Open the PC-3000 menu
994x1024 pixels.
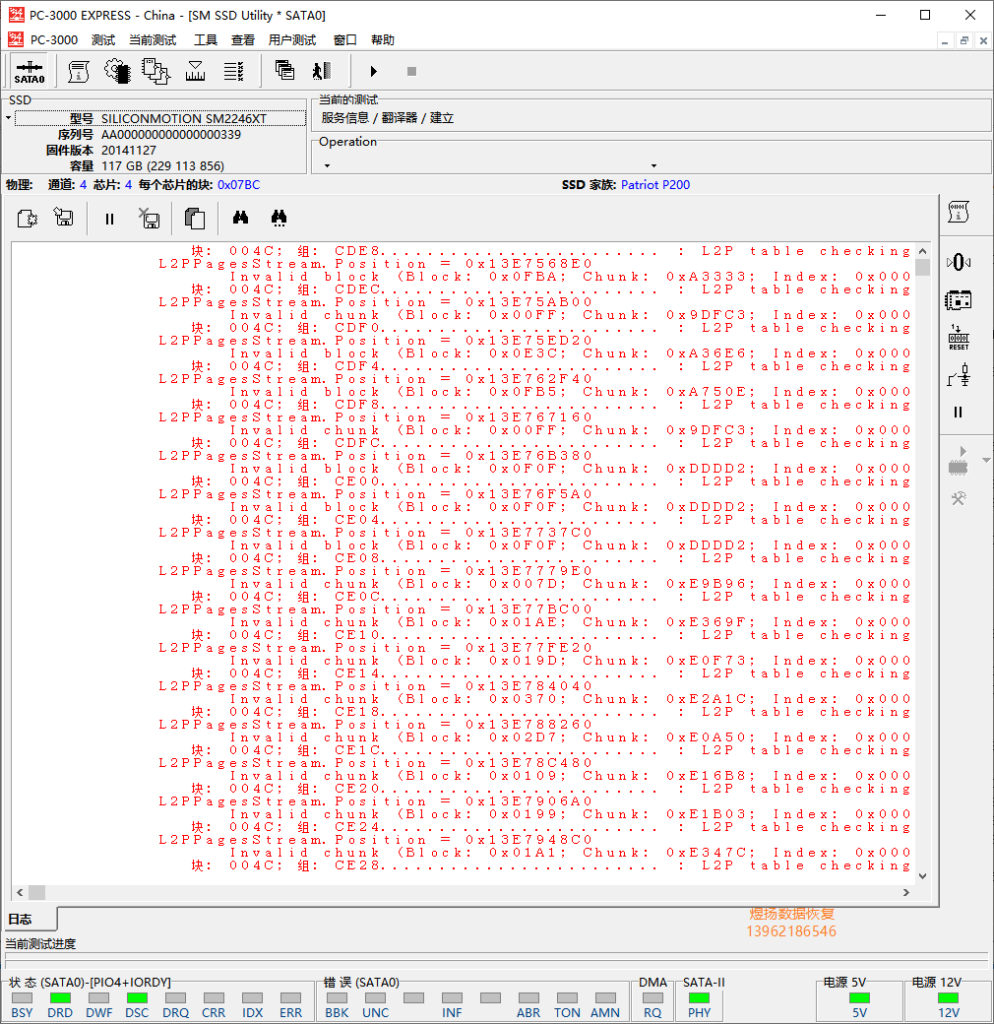click(x=54, y=40)
